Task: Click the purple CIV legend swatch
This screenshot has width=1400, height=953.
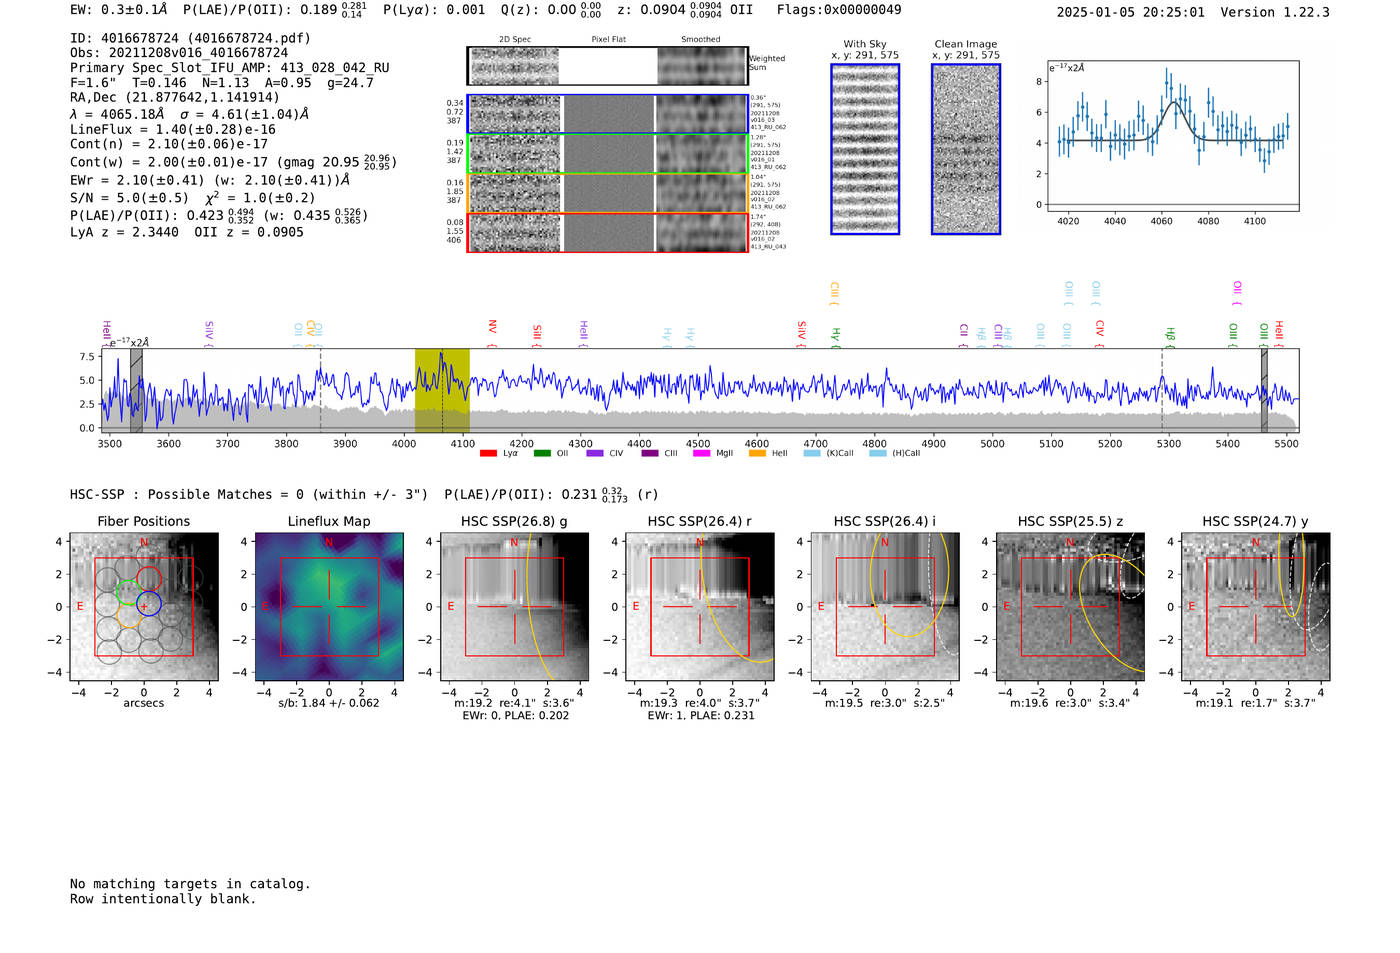Action: 595,453
